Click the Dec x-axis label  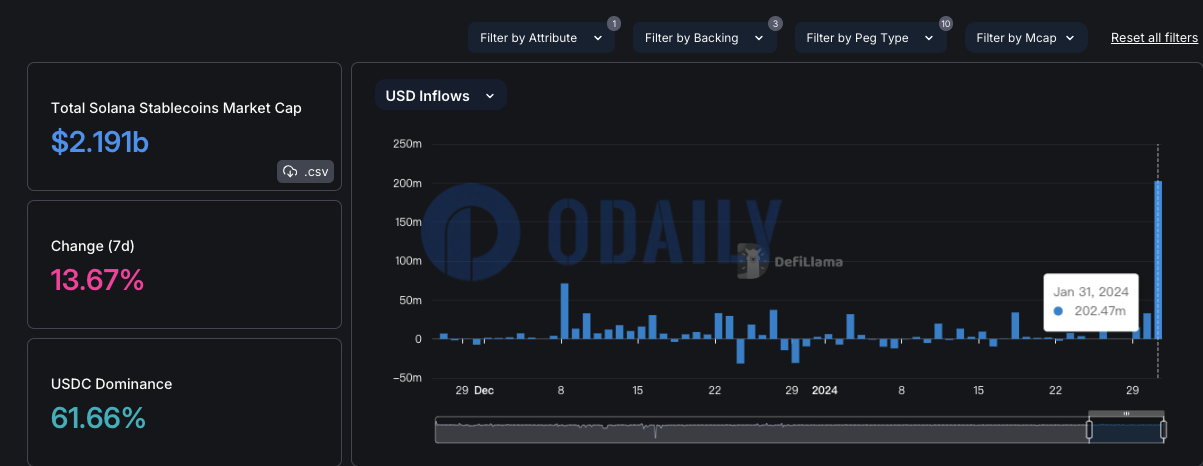[x=484, y=390]
